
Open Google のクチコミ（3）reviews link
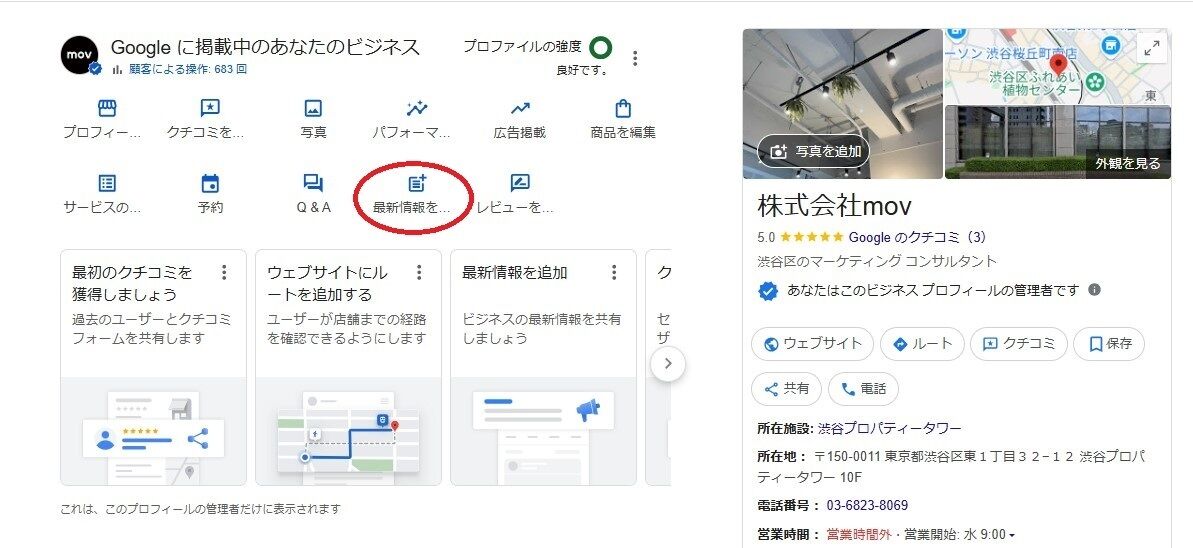(x=918, y=237)
